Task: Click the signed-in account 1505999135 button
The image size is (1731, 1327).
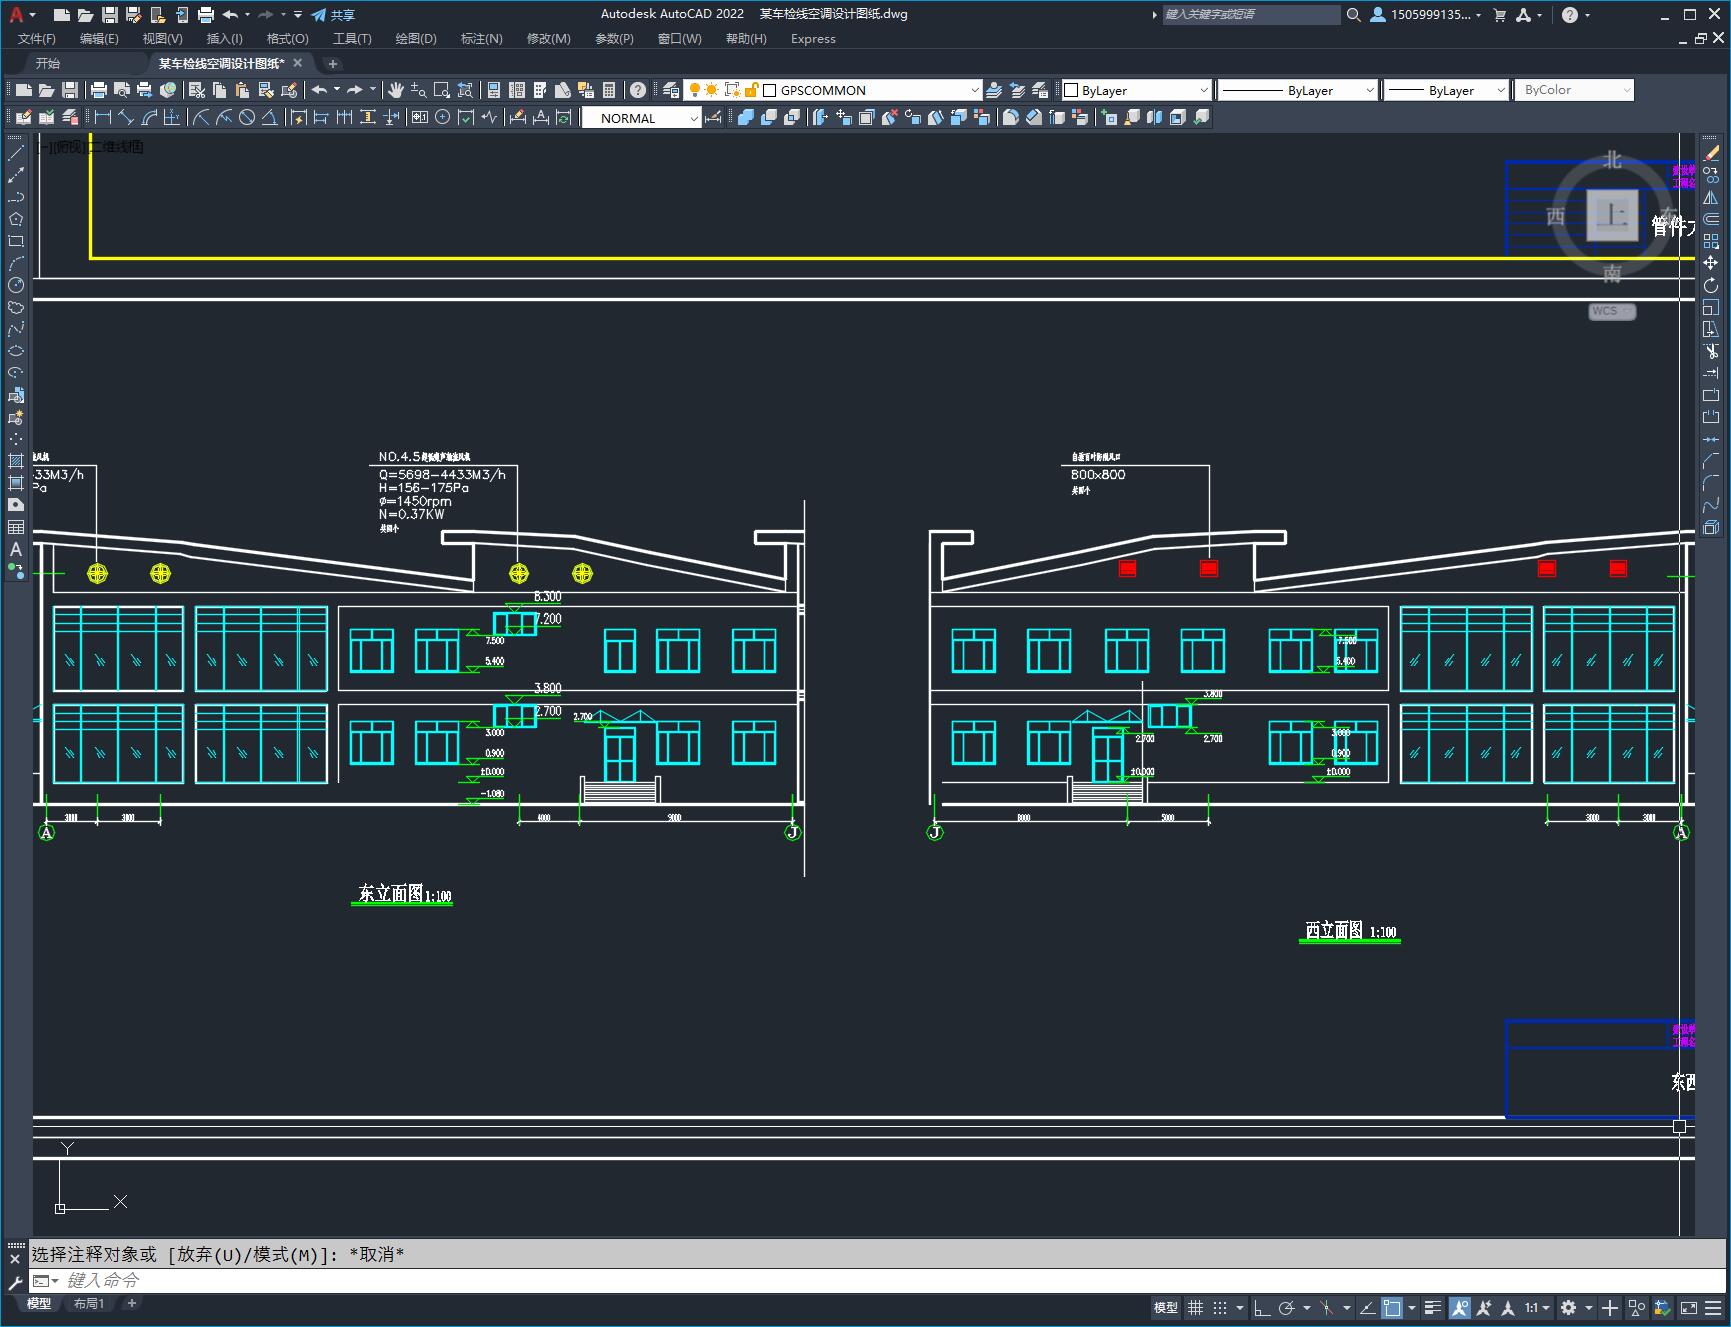Action: [x=1426, y=14]
